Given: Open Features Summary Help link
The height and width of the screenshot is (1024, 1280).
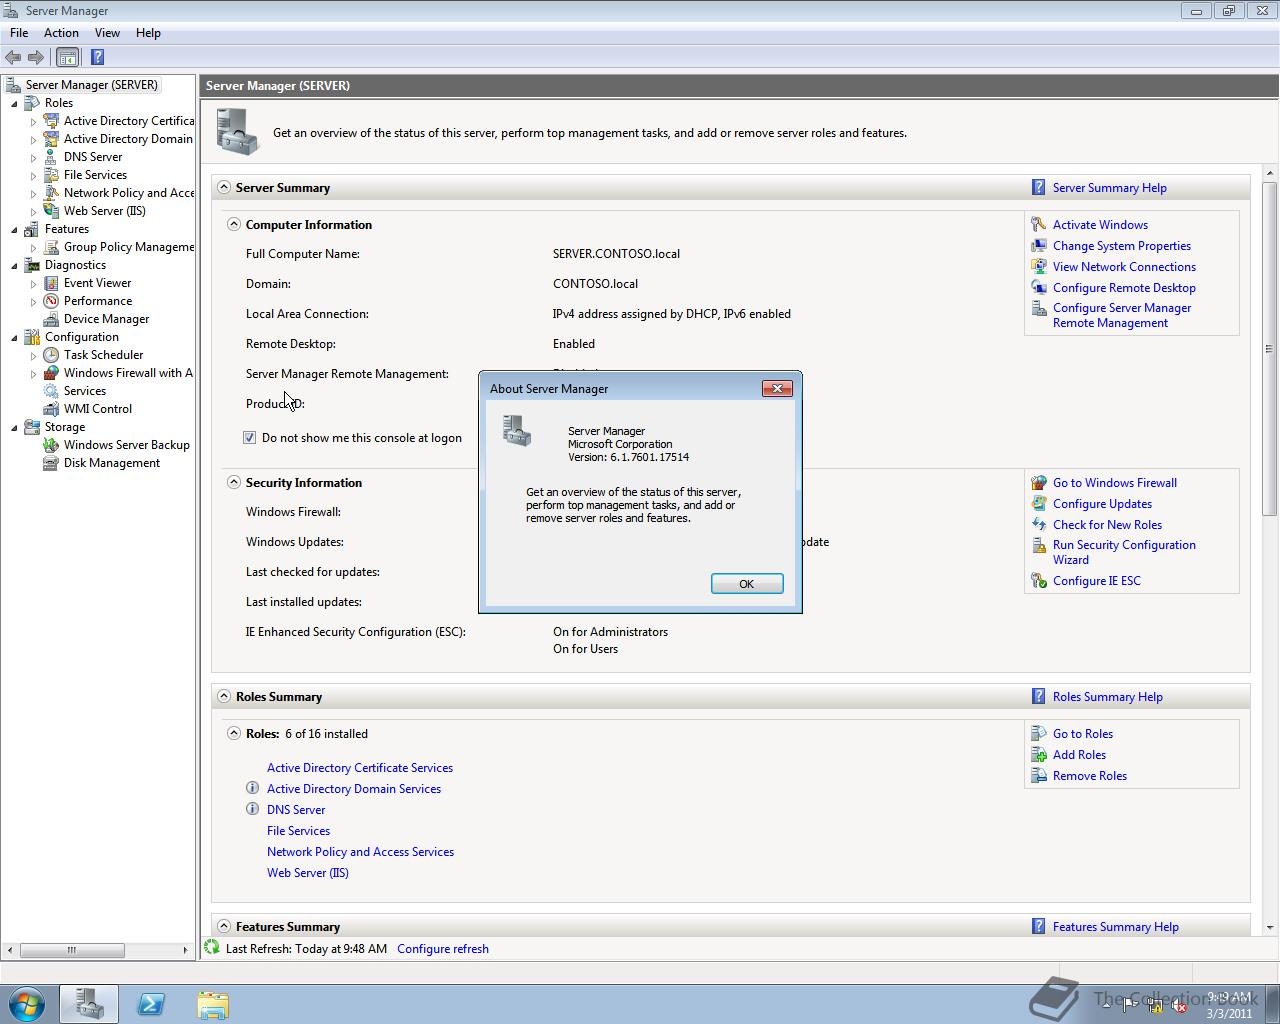Looking at the screenshot, I should (1115, 927).
